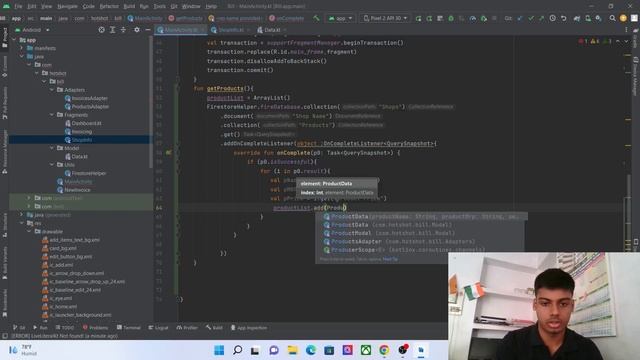Open the app run configuration dropdown

340,18
